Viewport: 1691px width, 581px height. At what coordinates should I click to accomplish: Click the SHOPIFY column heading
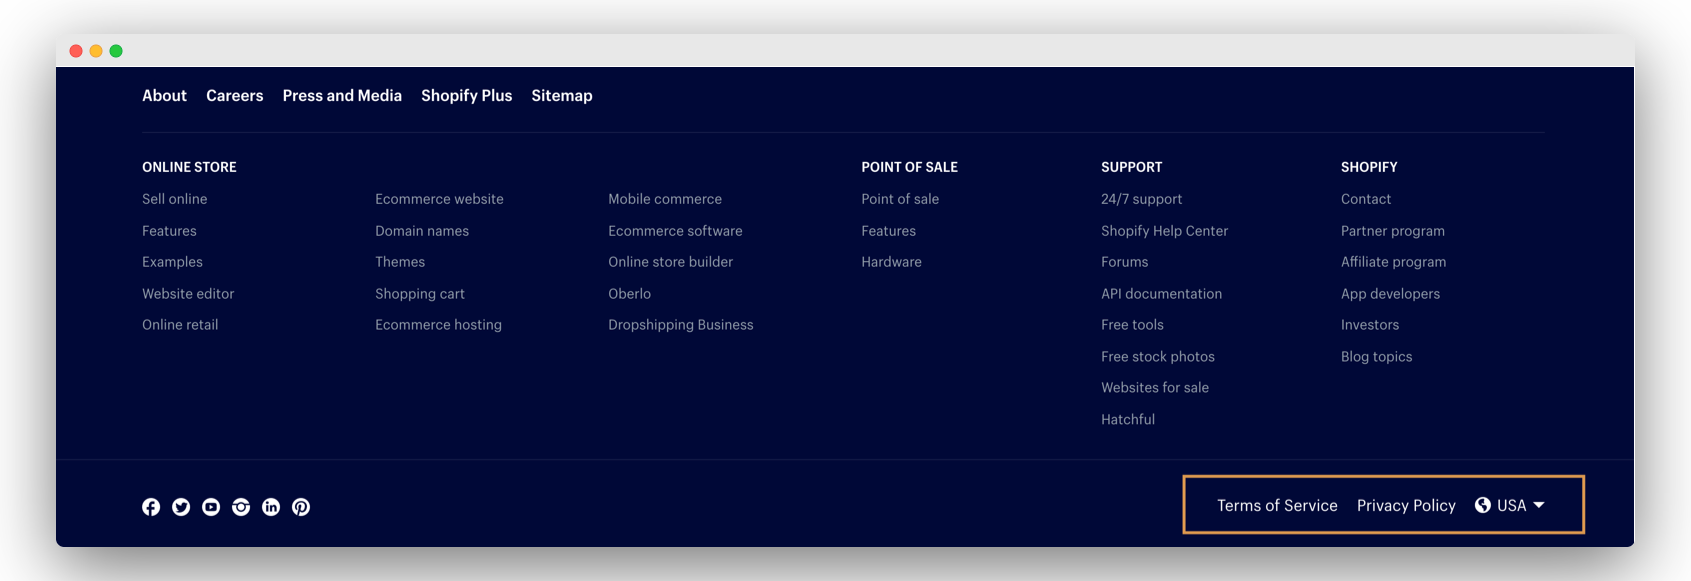pos(1369,167)
